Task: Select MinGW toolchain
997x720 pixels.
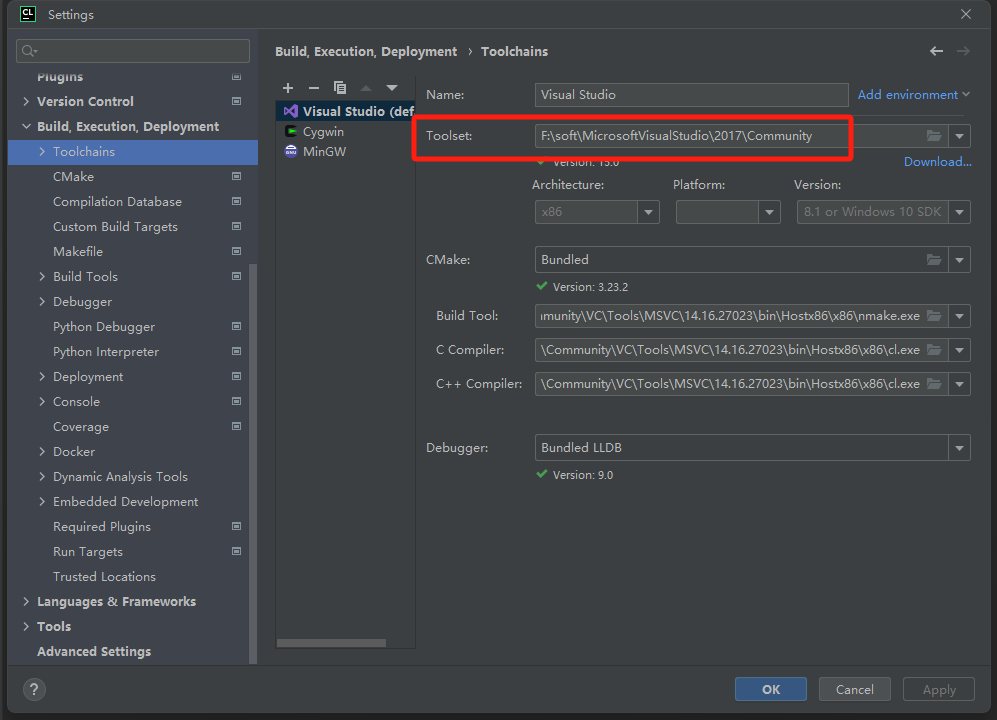Action: coord(345,151)
